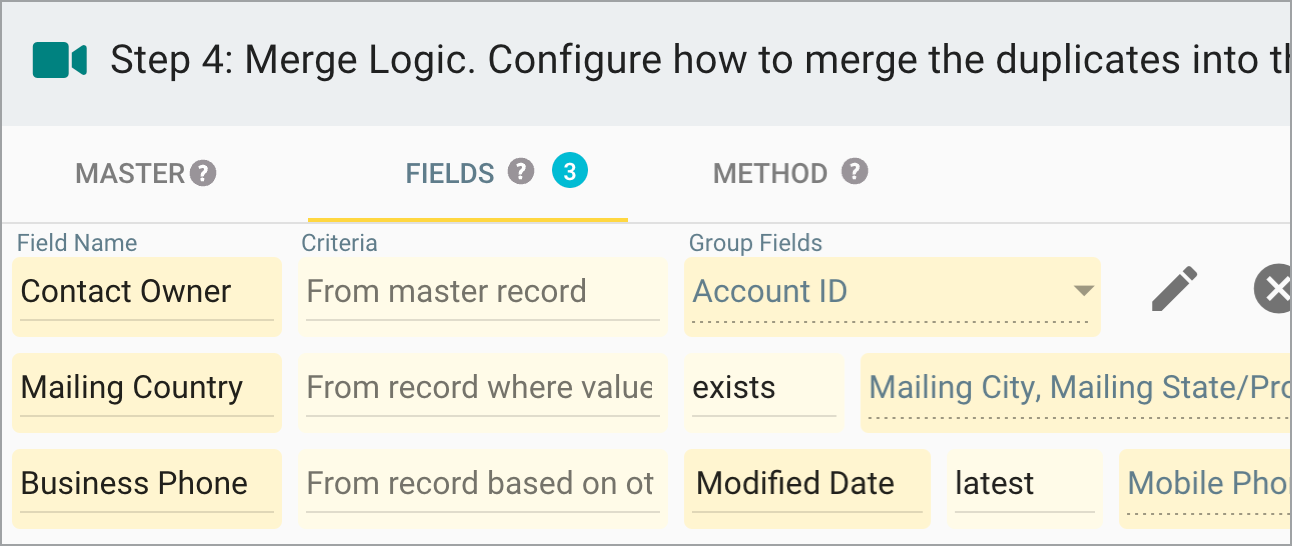Open help icon next to FIELDS
This screenshot has width=1292, height=546.
pyautogui.click(x=520, y=171)
